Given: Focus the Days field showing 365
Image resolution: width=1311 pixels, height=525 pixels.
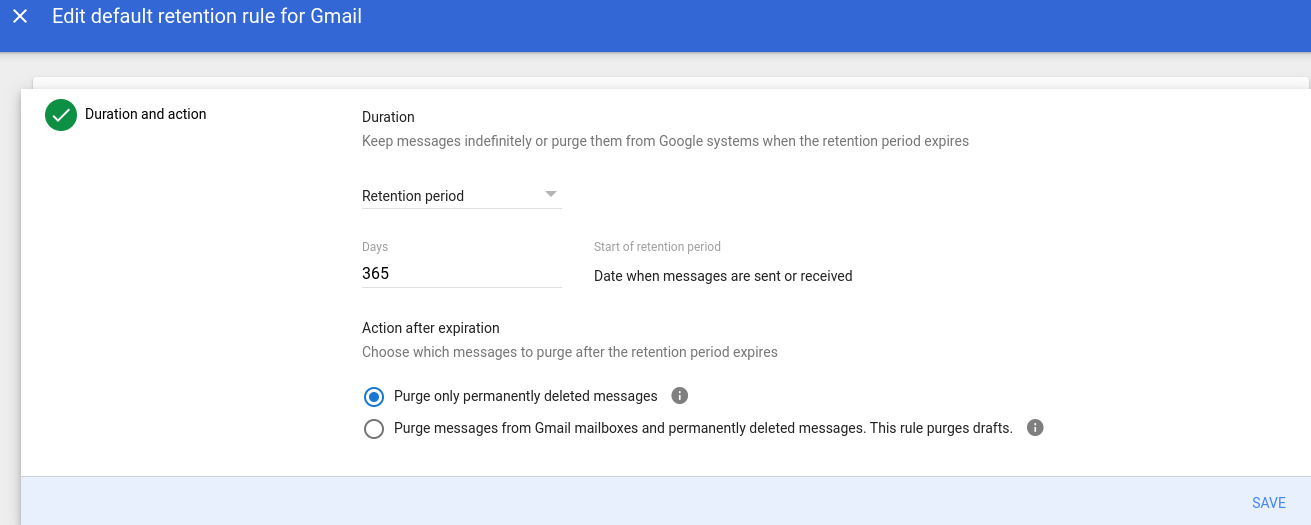Looking at the screenshot, I should point(462,273).
